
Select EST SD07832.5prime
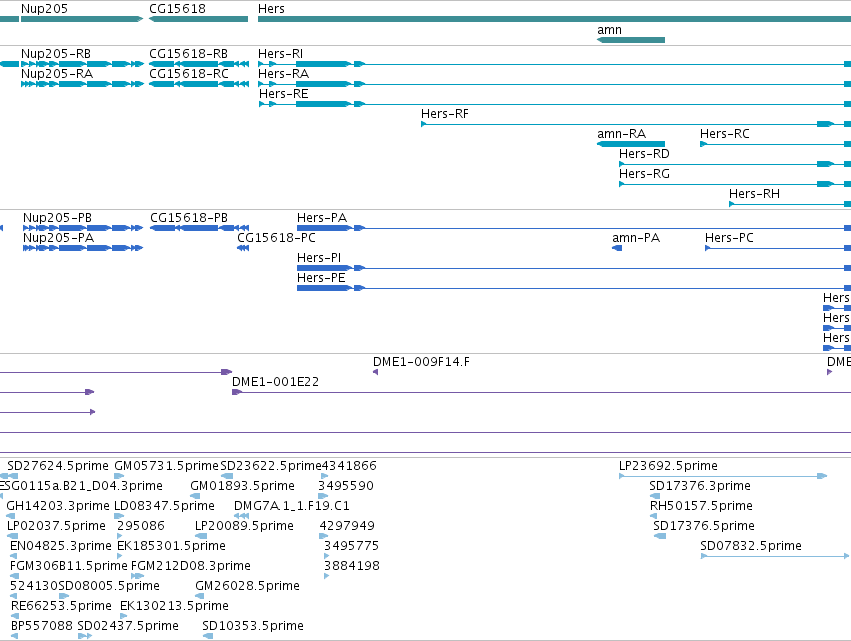click(x=751, y=547)
